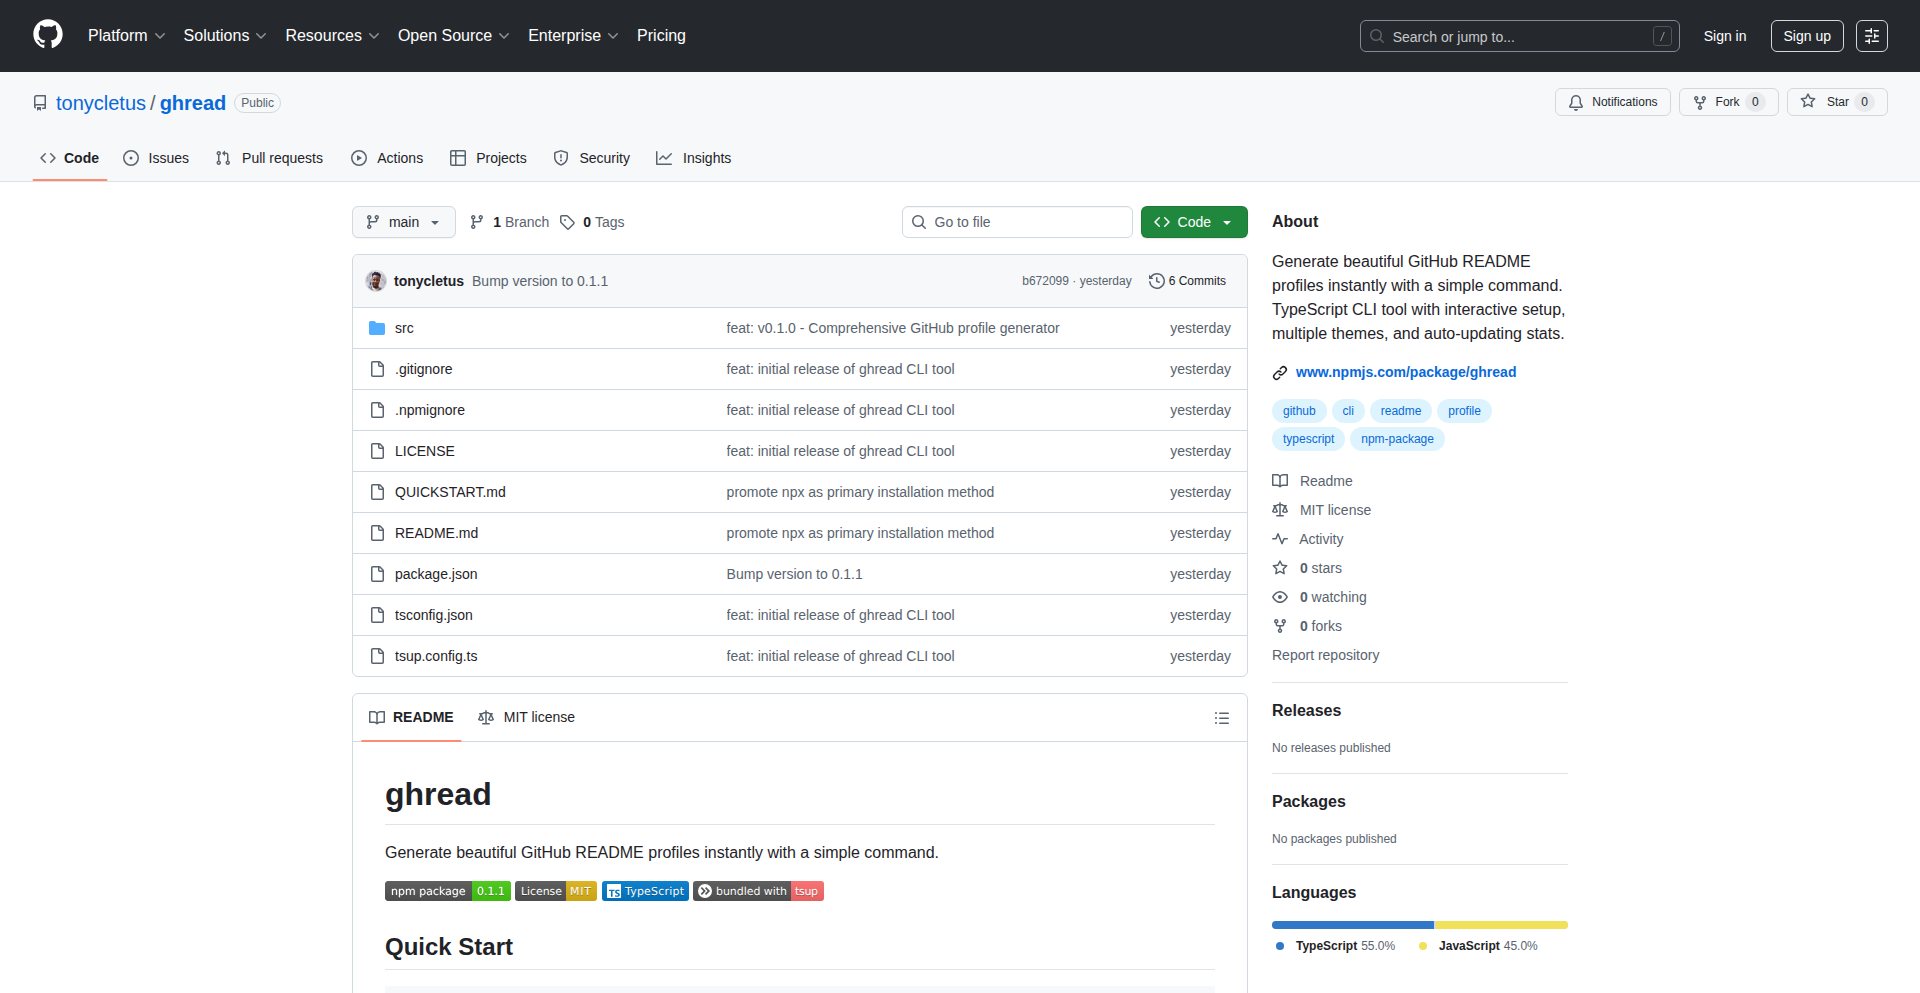
Task: Click the src folder icon
Action: 377,328
